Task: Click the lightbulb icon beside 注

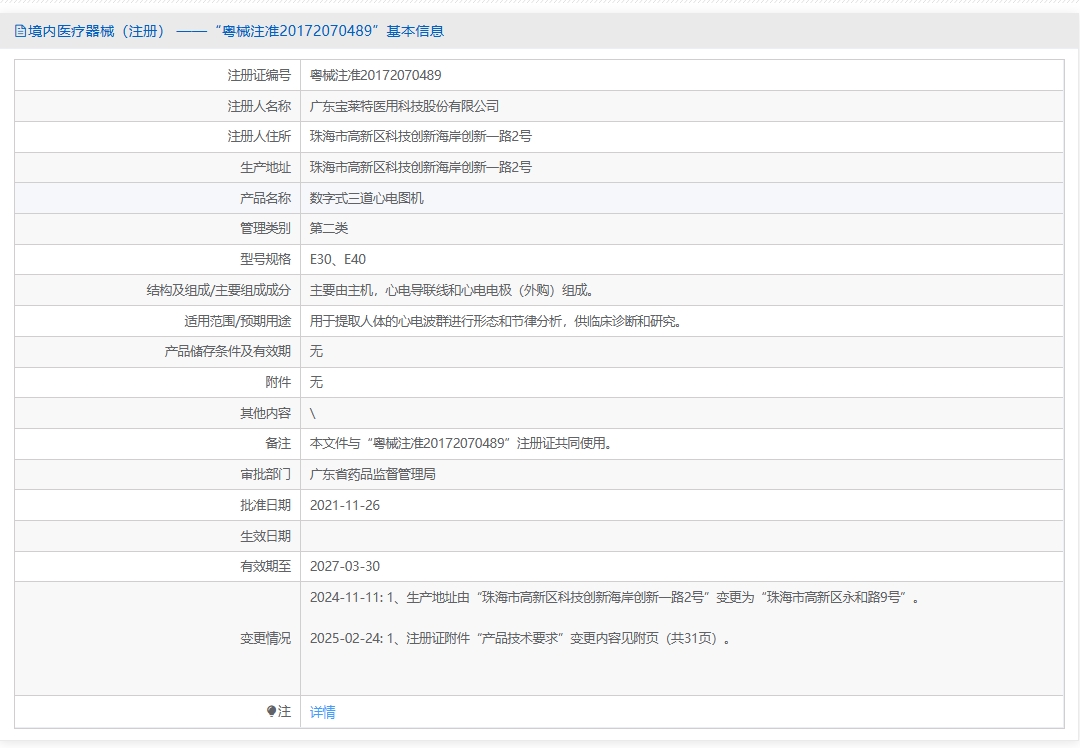Action: click(271, 711)
